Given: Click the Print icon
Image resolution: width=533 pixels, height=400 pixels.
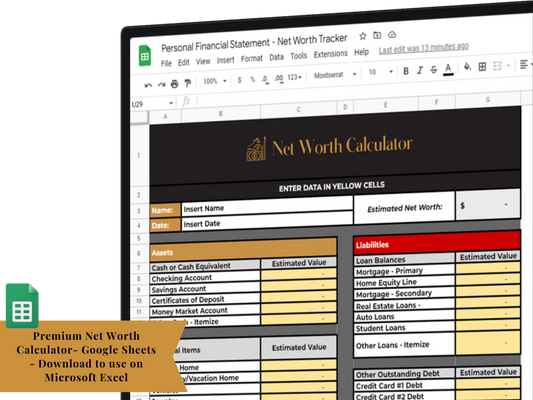Looking at the screenshot, I should [174, 84].
